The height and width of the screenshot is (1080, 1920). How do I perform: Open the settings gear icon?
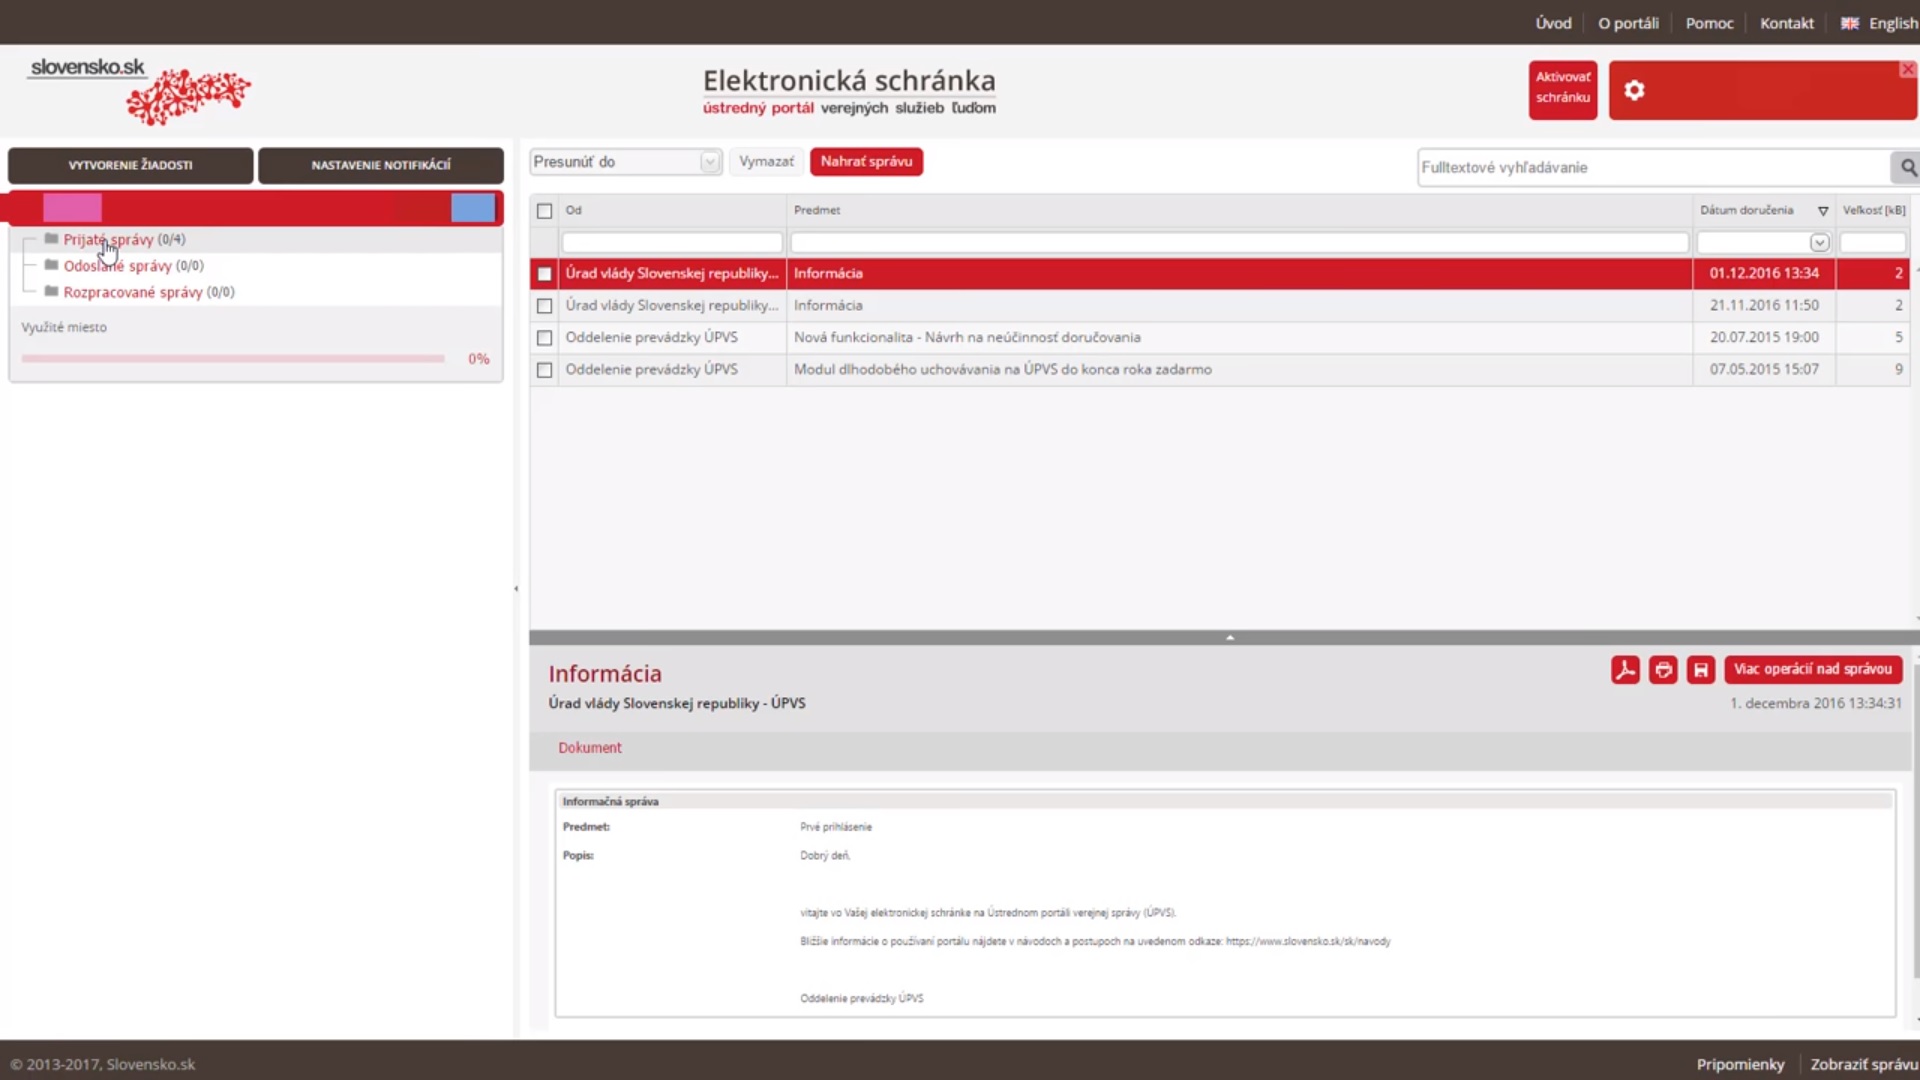point(1634,91)
